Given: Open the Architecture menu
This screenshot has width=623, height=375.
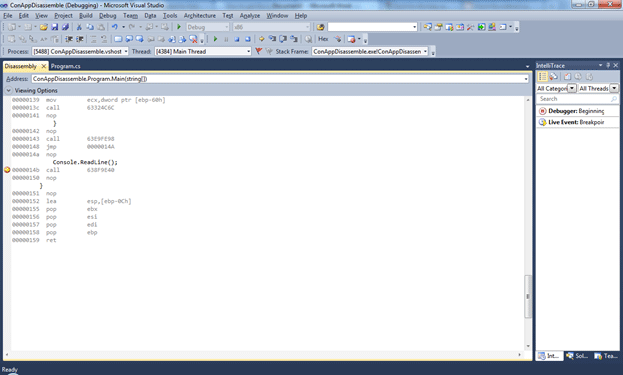Looking at the screenshot, I should (x=199, y=15).
